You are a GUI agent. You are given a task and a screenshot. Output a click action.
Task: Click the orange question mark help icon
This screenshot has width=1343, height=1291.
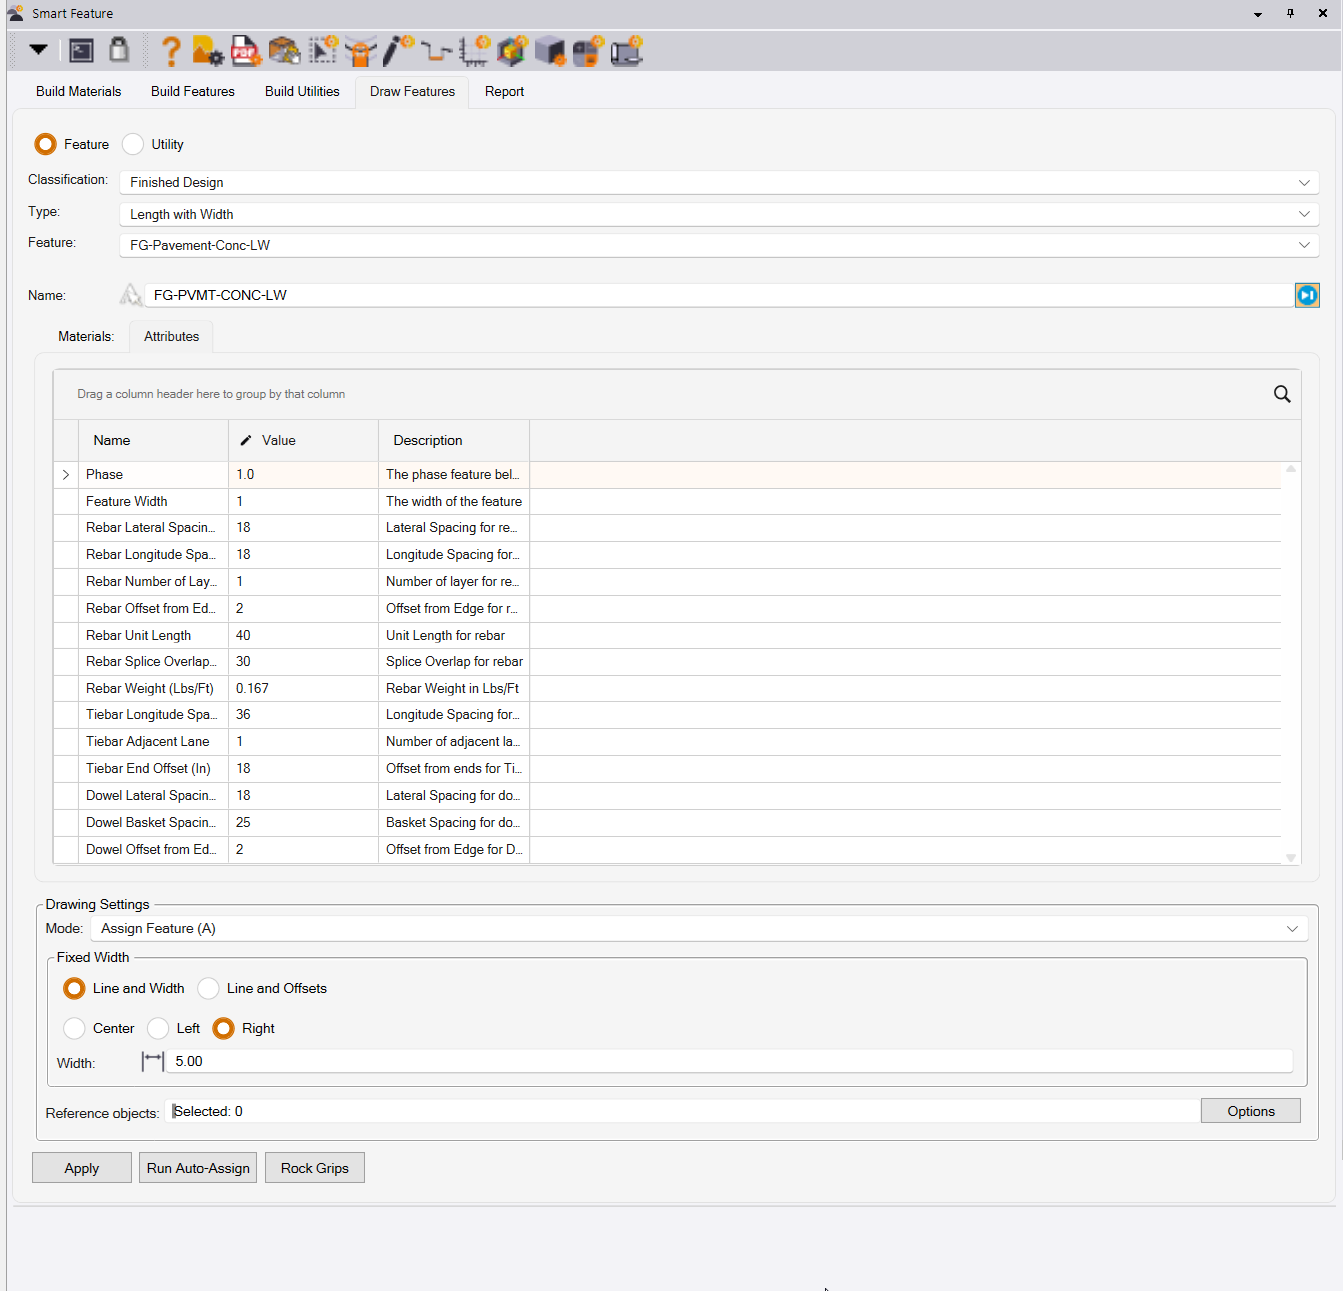(171, 51)
